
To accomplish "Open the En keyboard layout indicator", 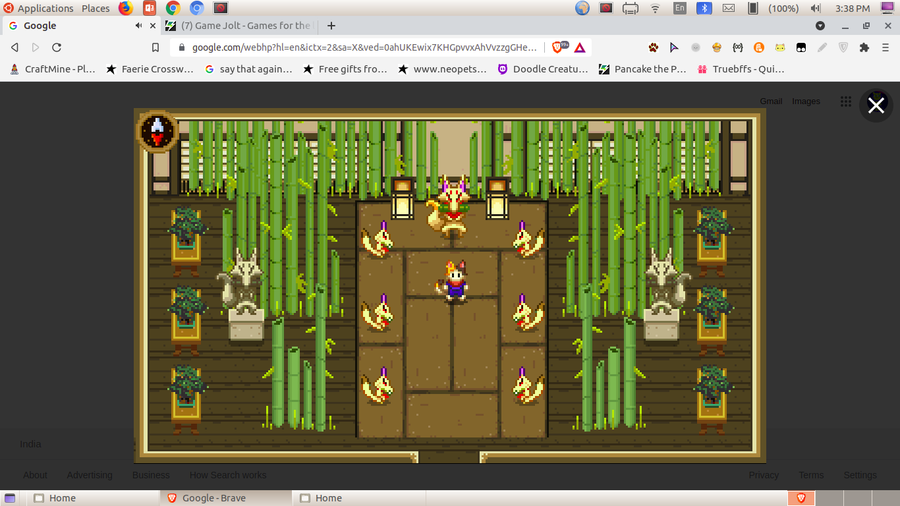I will (680, 8).
